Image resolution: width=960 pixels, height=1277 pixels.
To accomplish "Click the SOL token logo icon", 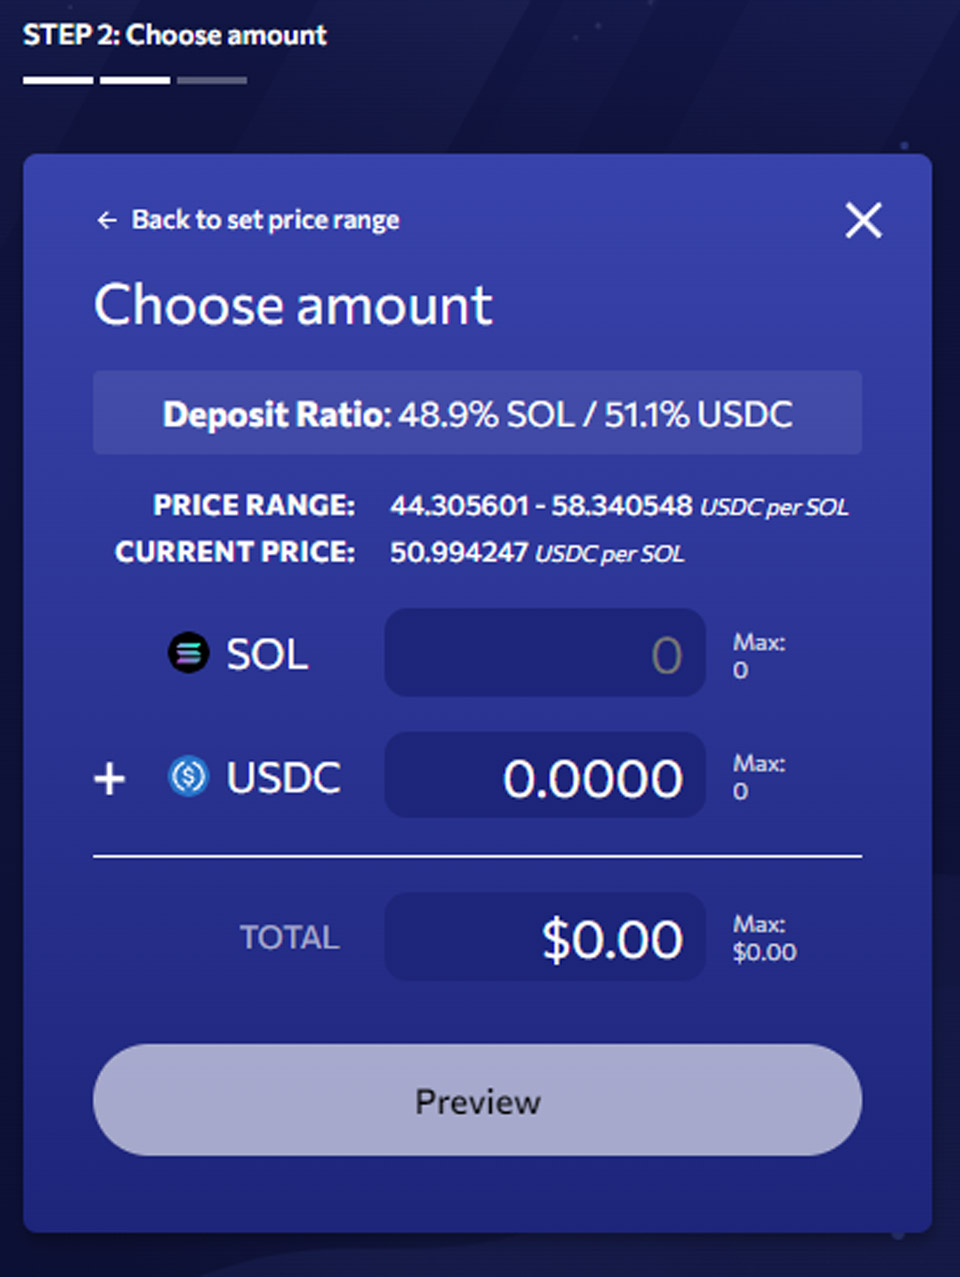I will (x=188, y=654).
